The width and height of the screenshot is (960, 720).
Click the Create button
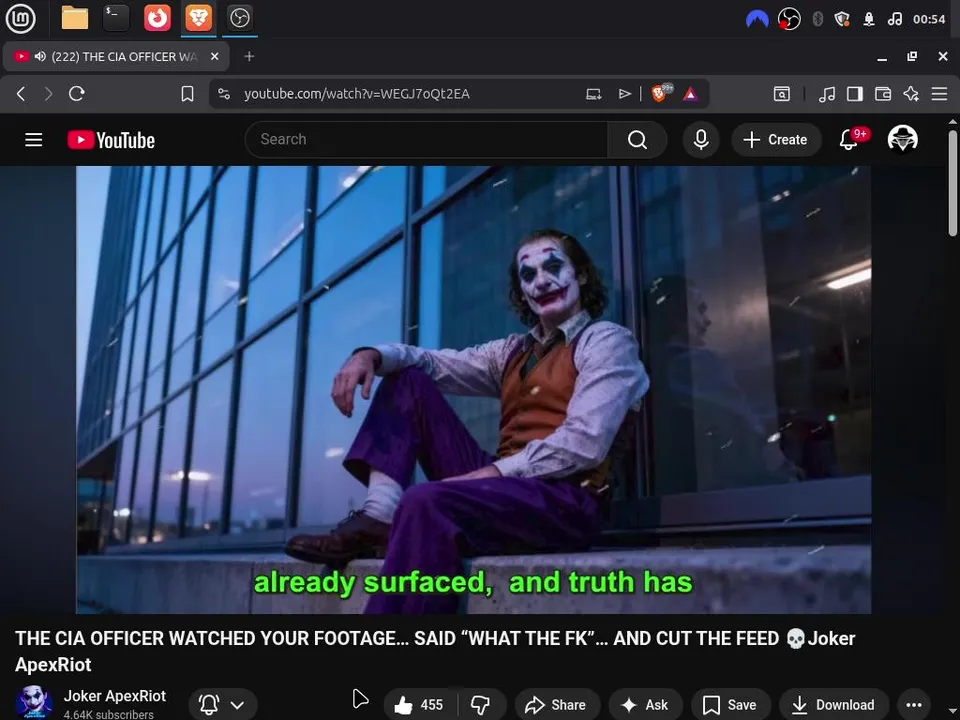[776, 140]
